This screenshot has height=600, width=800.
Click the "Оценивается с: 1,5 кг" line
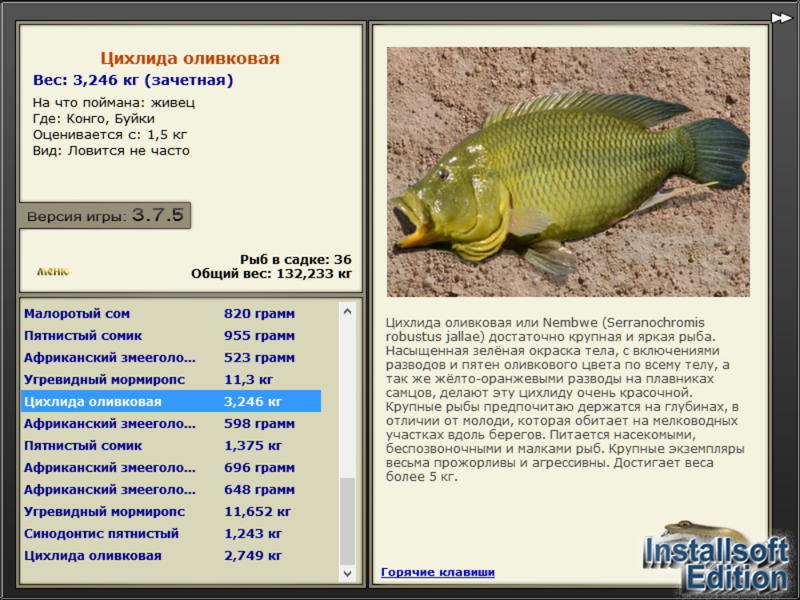point(110,135)
